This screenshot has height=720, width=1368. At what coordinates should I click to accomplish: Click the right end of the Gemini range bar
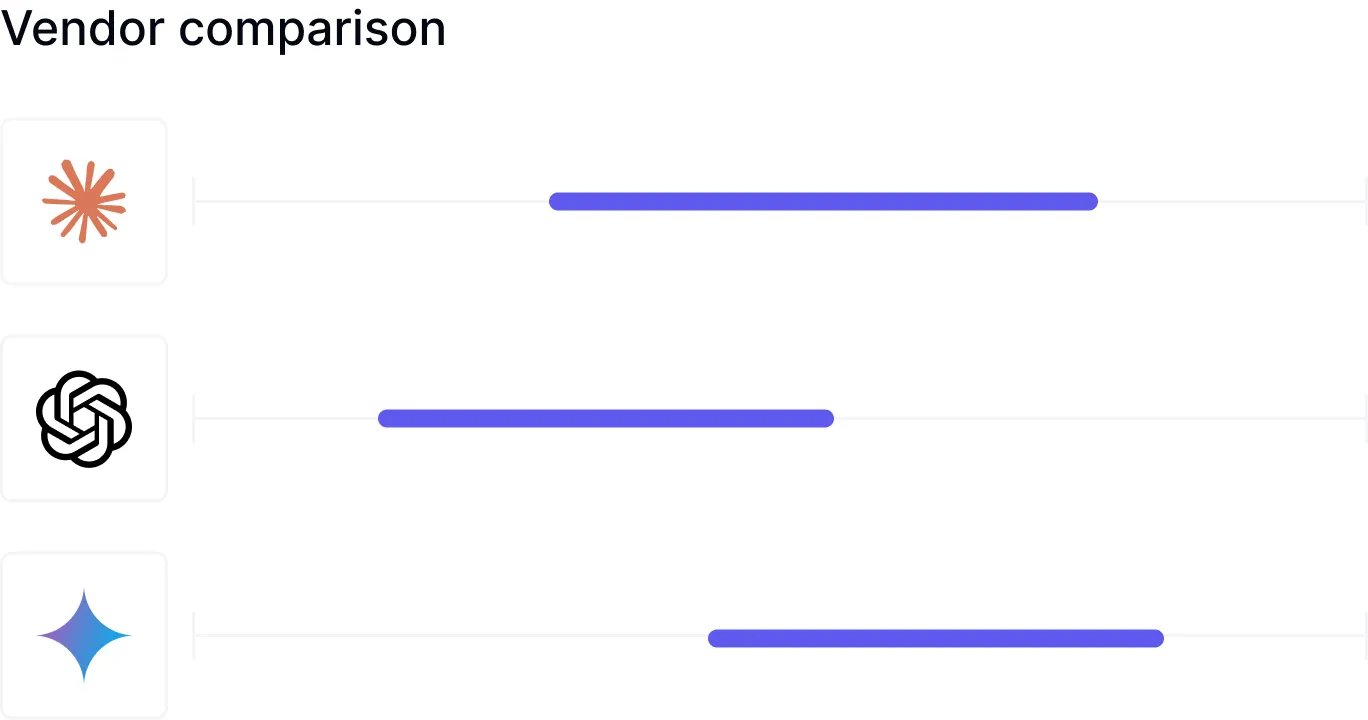click(x=1157, y=638)
